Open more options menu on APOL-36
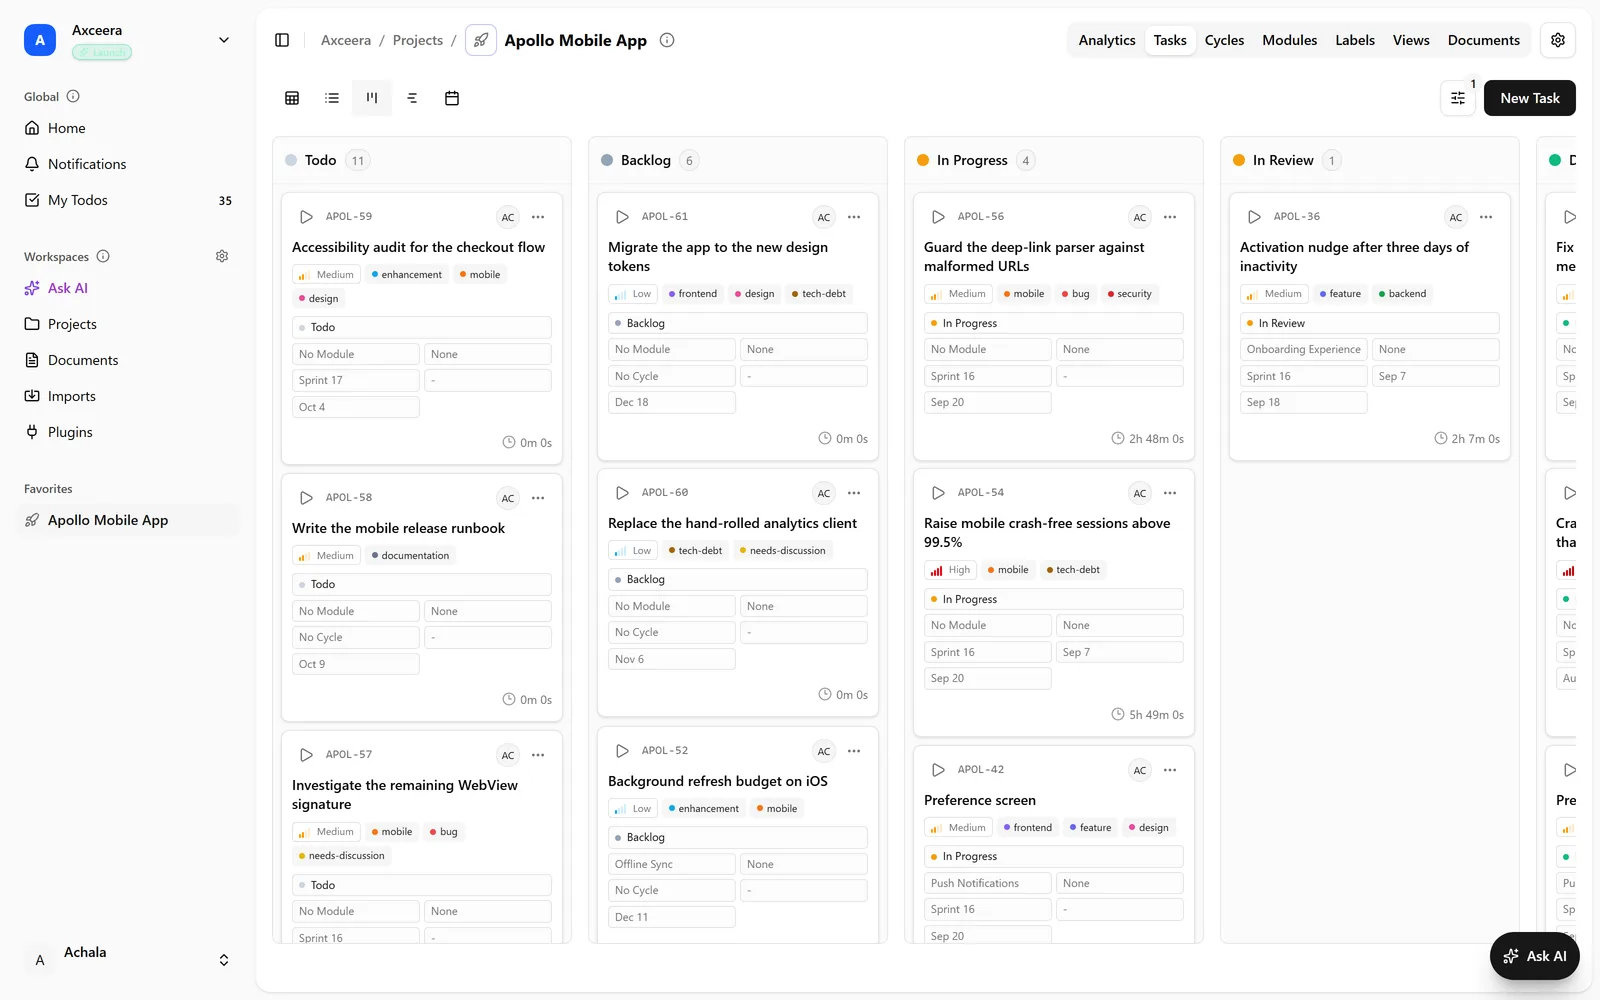This screenshot has width=1600, height=1000. click(x=1486, y=217)
